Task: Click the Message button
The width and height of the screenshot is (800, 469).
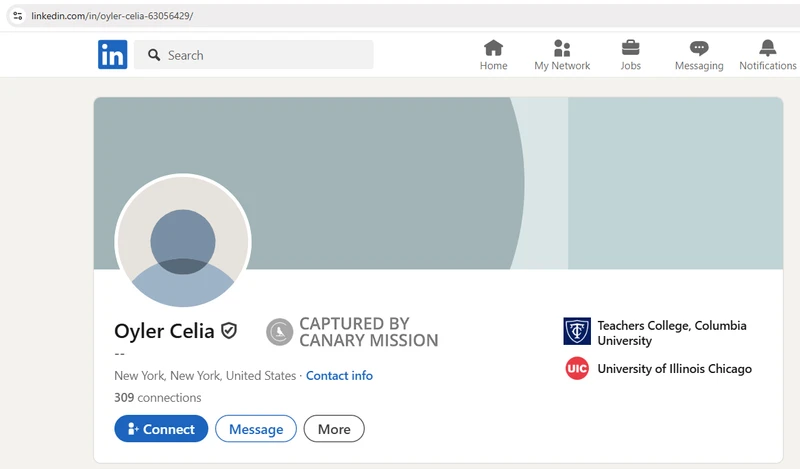Action: [256, 429]
